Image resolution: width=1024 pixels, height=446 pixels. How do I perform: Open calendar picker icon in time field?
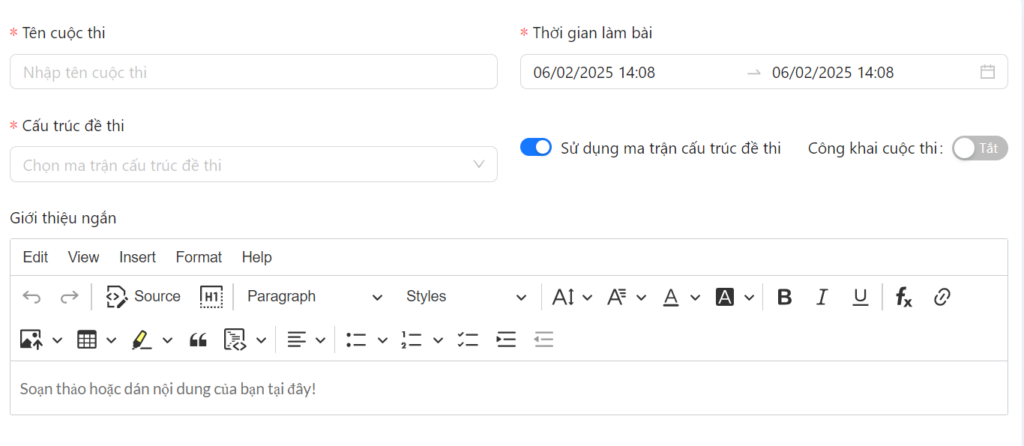[x=987, y=72]
